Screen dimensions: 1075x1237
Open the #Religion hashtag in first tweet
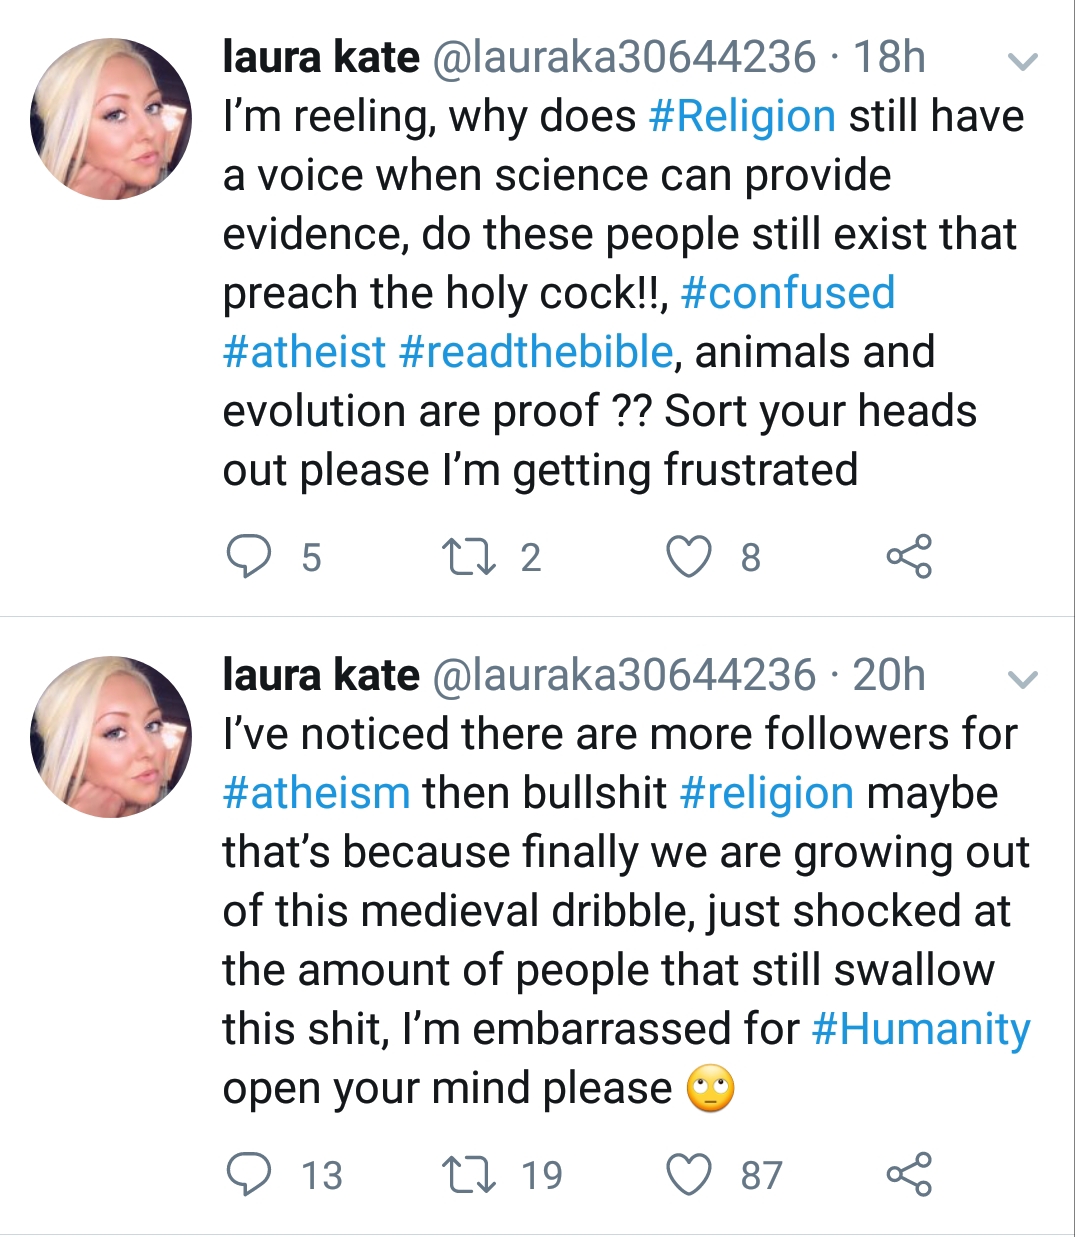(x=742, y=116)
